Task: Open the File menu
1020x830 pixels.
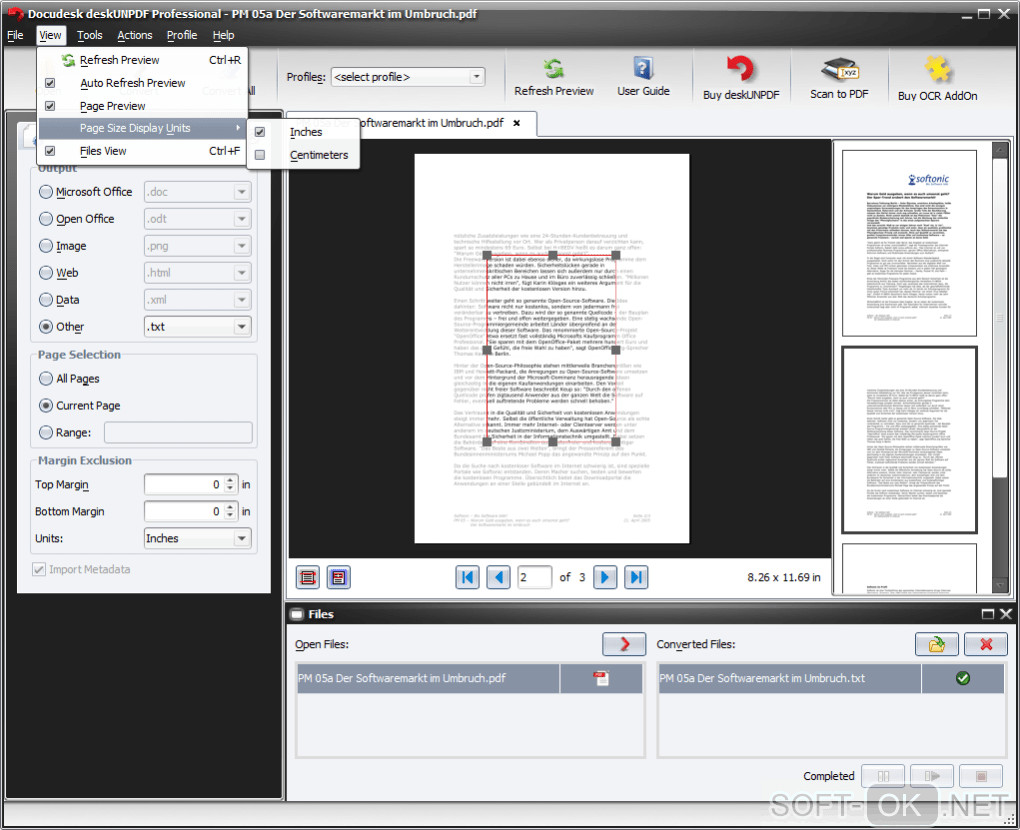Action: pos(16,35)
